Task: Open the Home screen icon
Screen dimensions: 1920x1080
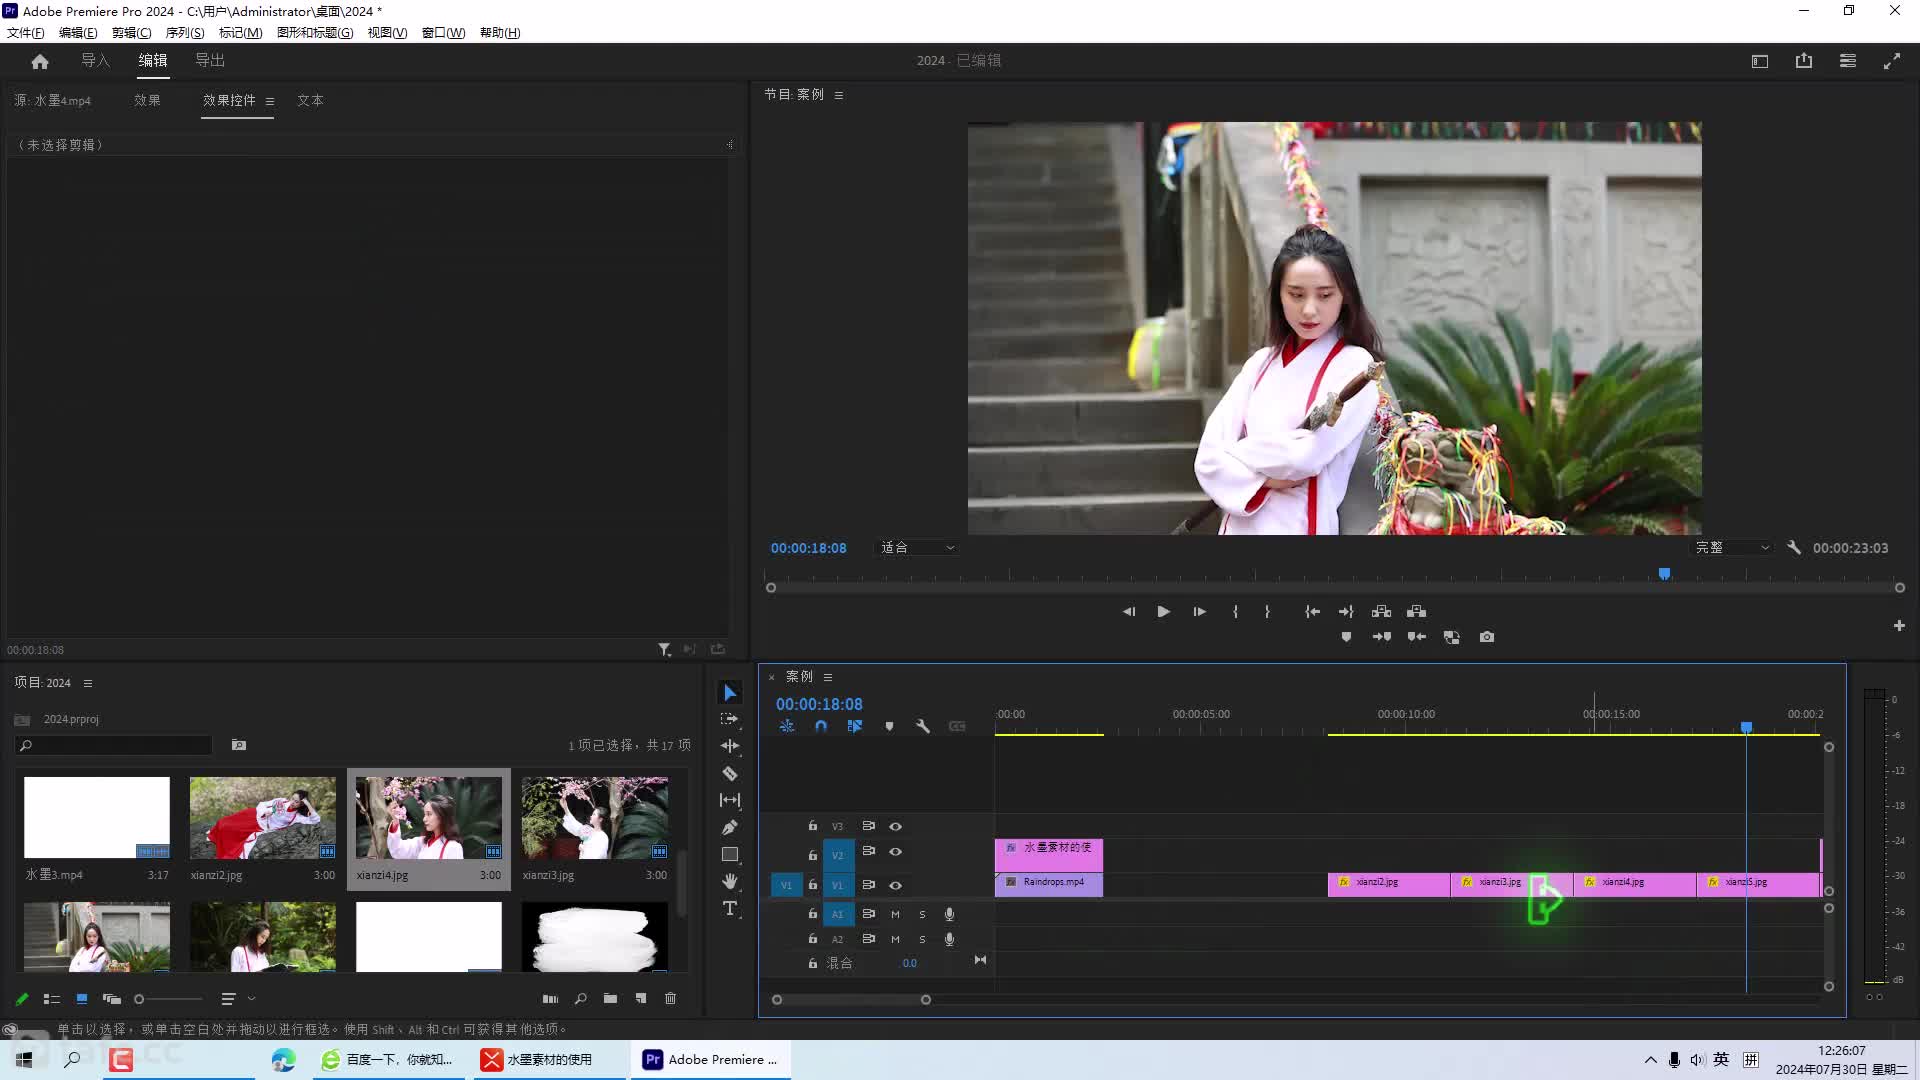Action: pos(40,61)
